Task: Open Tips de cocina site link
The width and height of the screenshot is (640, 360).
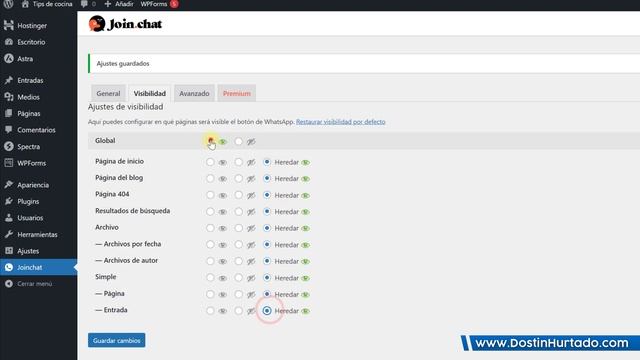Action: 53,4
